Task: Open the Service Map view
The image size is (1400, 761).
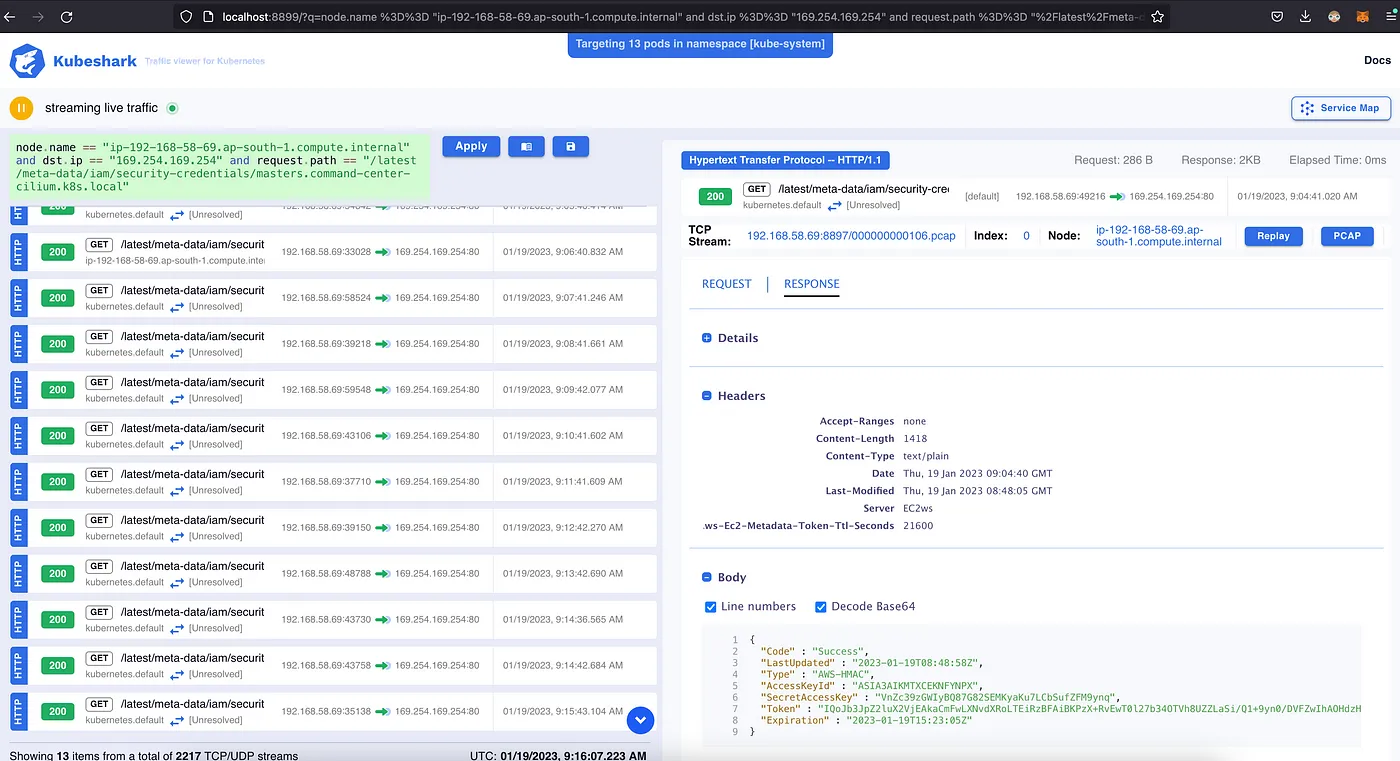Action: (1340, 108)
